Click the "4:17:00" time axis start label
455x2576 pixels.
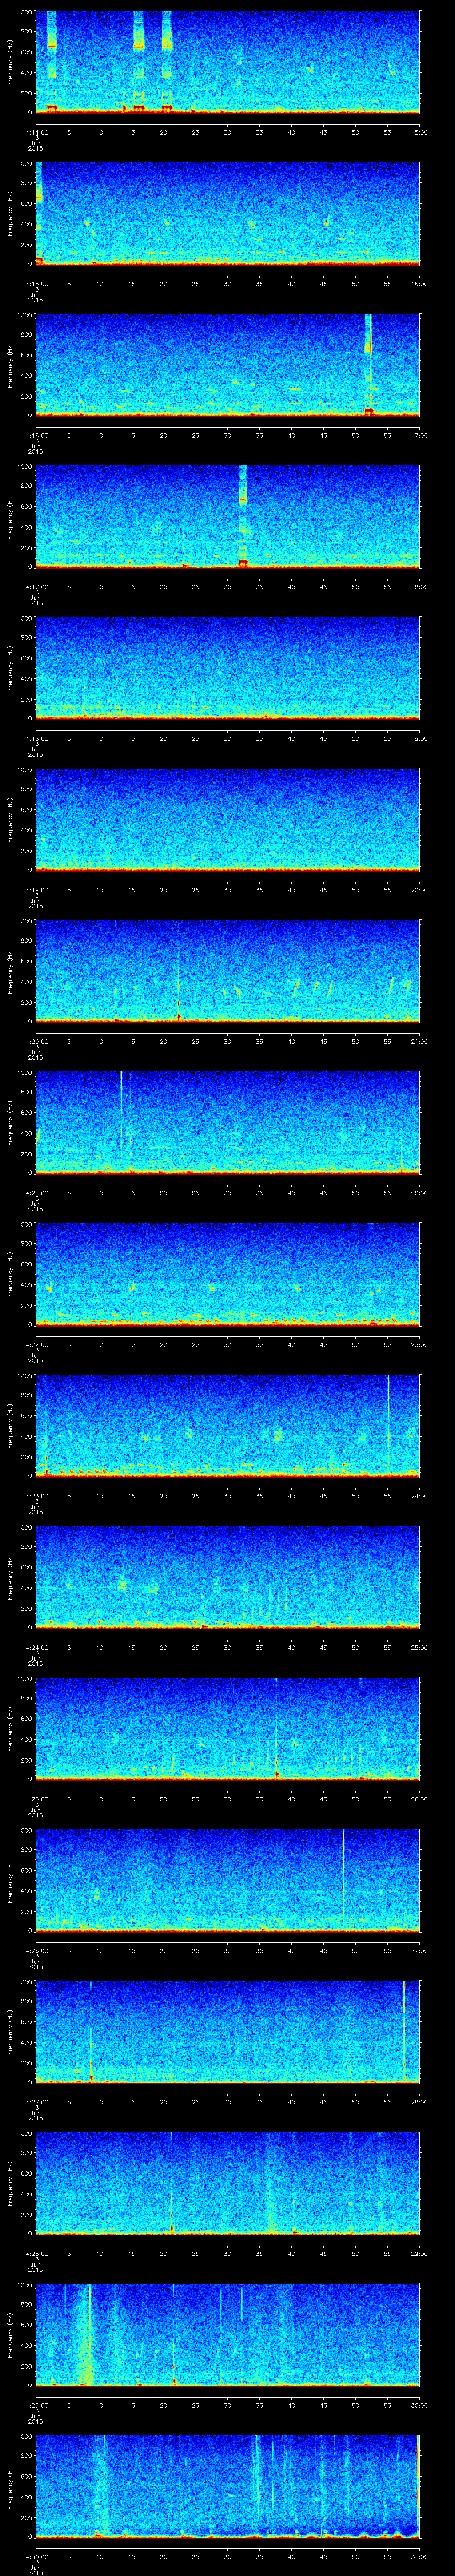click(x=36, y=586)
